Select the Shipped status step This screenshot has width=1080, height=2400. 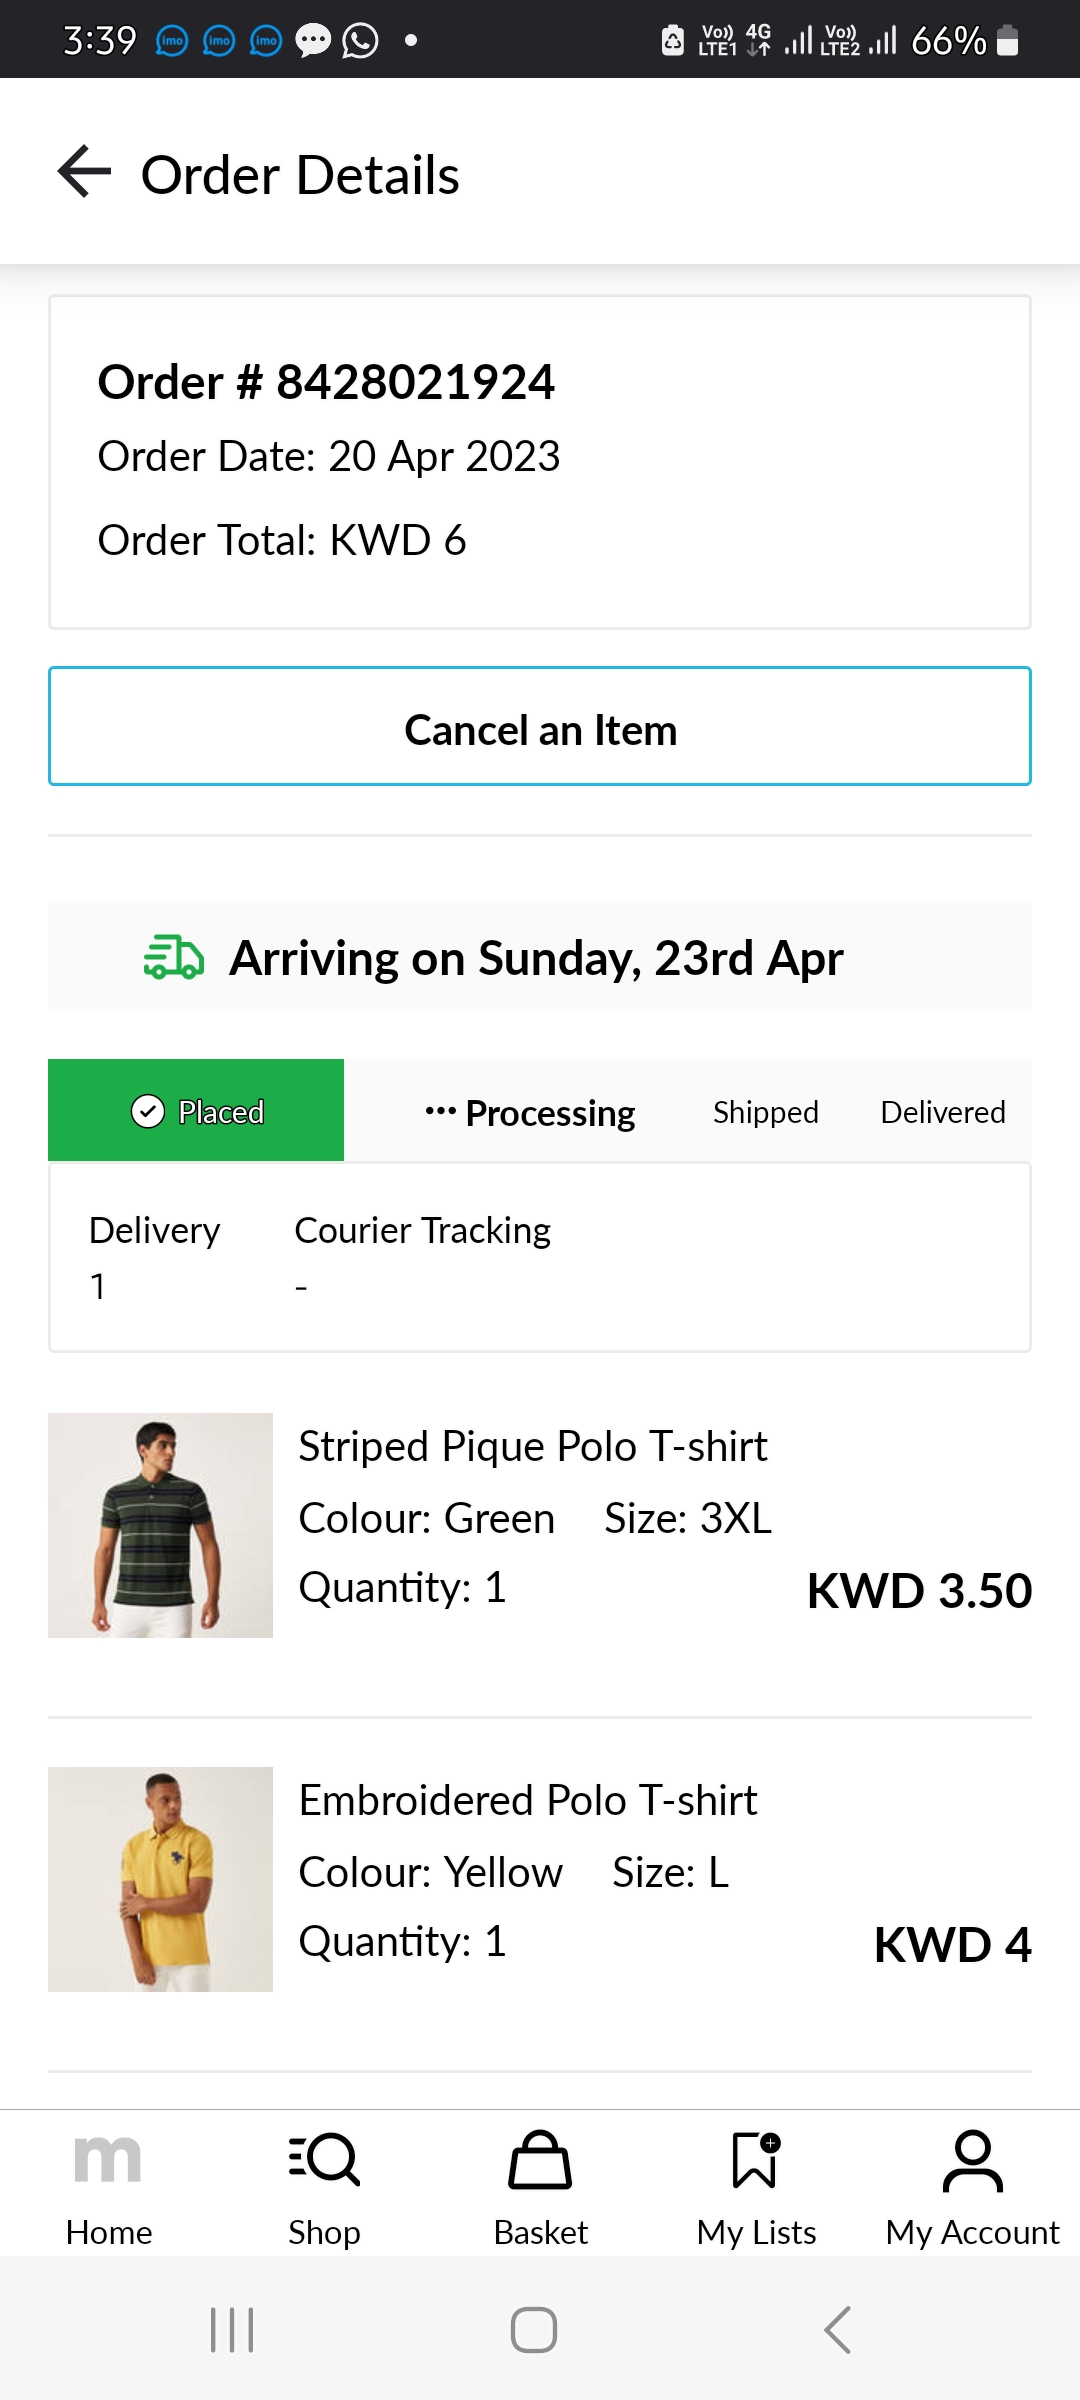pyautogui.click(x=765, y=1112)
